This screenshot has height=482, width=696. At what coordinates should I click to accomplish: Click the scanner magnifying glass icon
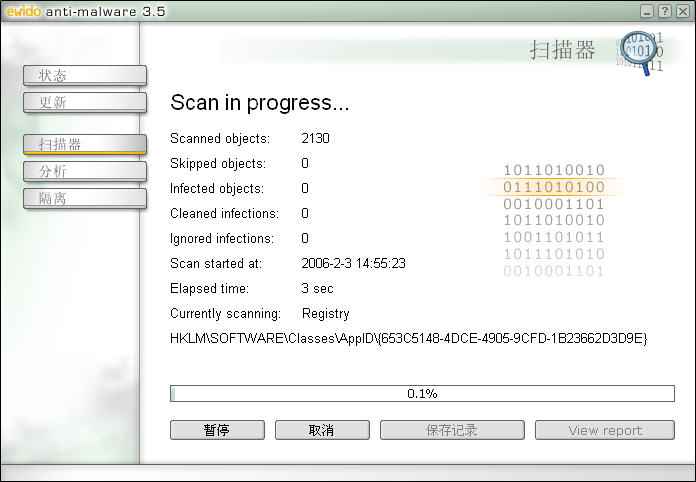point(639,52)
